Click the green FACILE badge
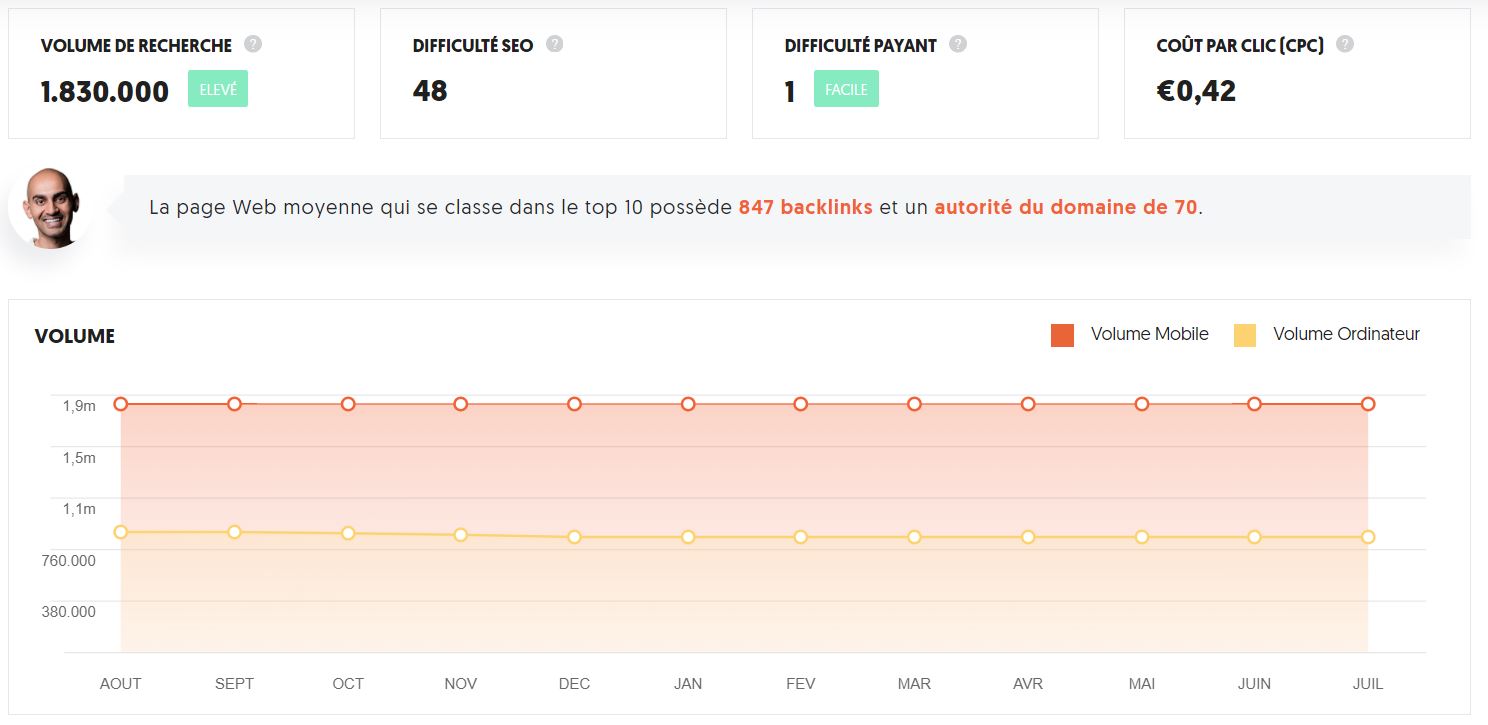 pyautogui.click(x=846, y=89)
